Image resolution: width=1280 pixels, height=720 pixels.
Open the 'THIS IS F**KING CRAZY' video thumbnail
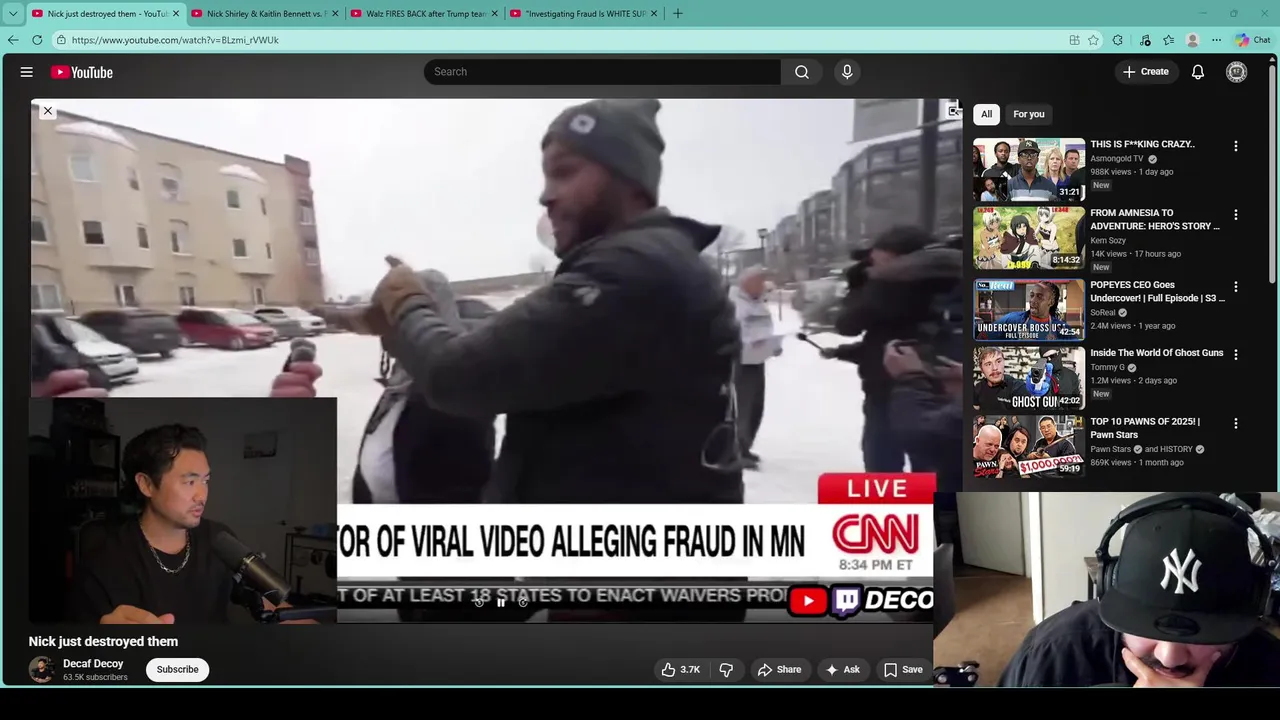click(1029, 169)
